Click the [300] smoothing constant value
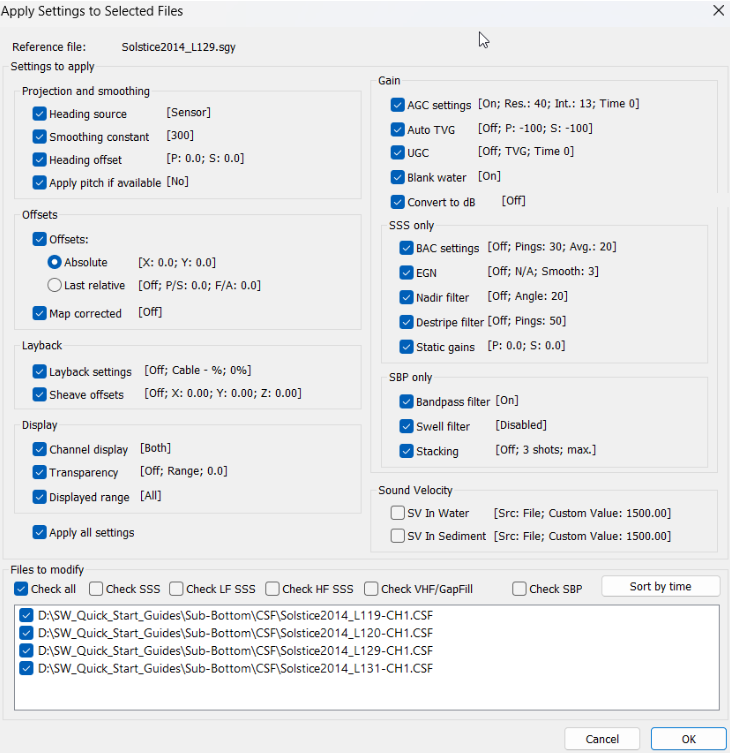Image resolution: width=730 pixels, height=753 pixels. click(180, 135)
